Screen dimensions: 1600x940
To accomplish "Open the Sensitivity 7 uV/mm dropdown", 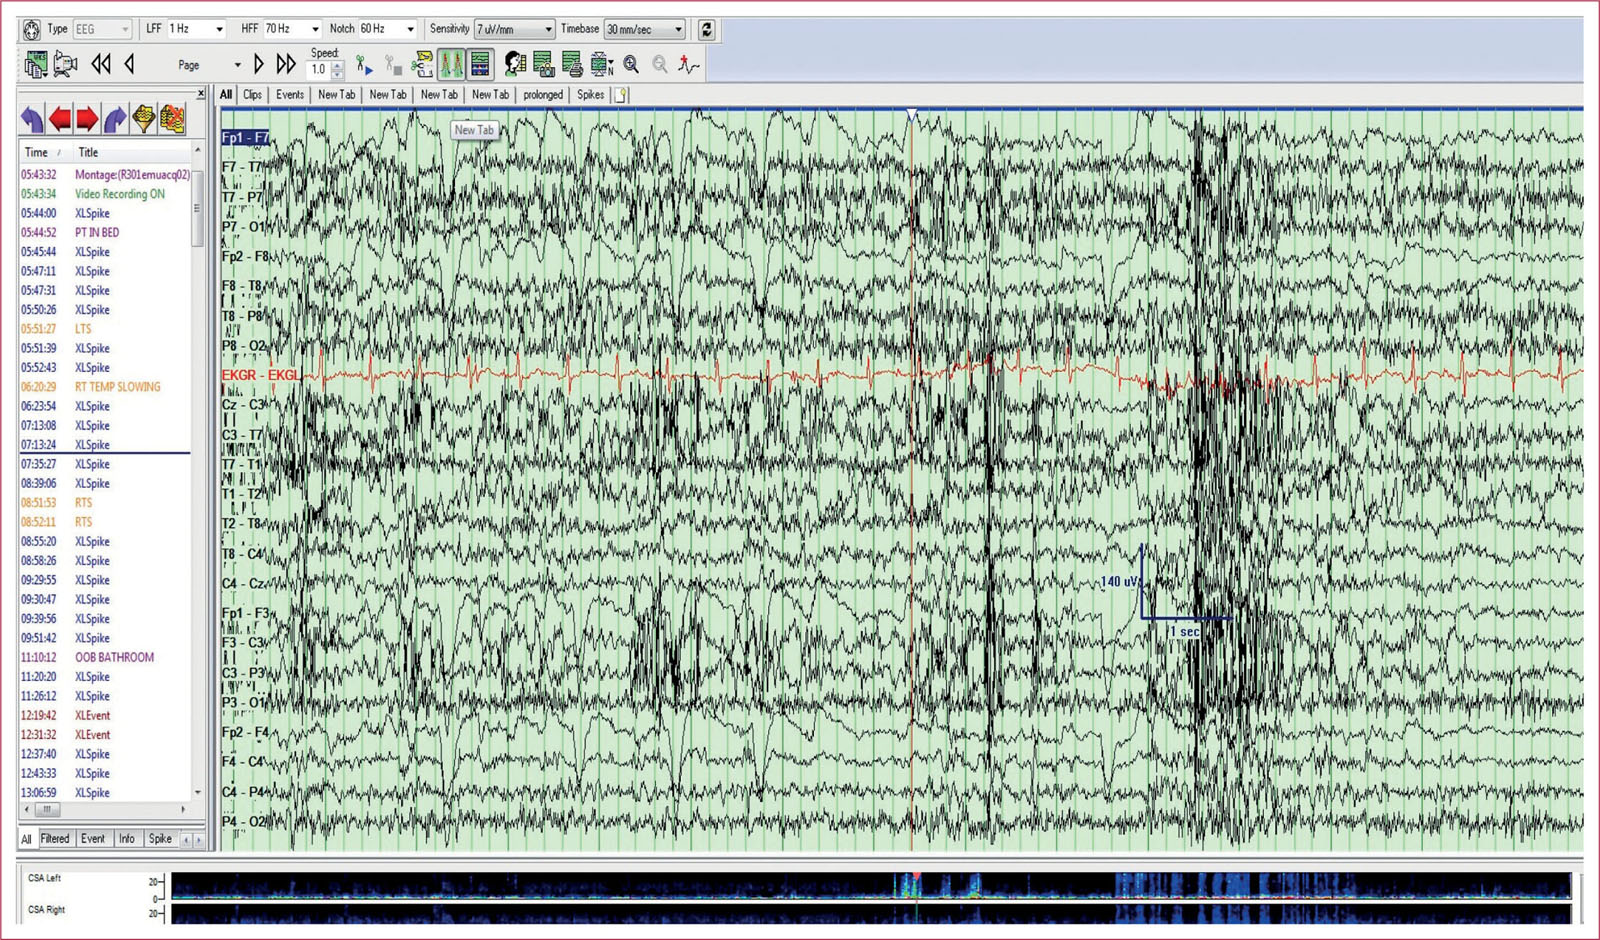I will pos(514,30).
